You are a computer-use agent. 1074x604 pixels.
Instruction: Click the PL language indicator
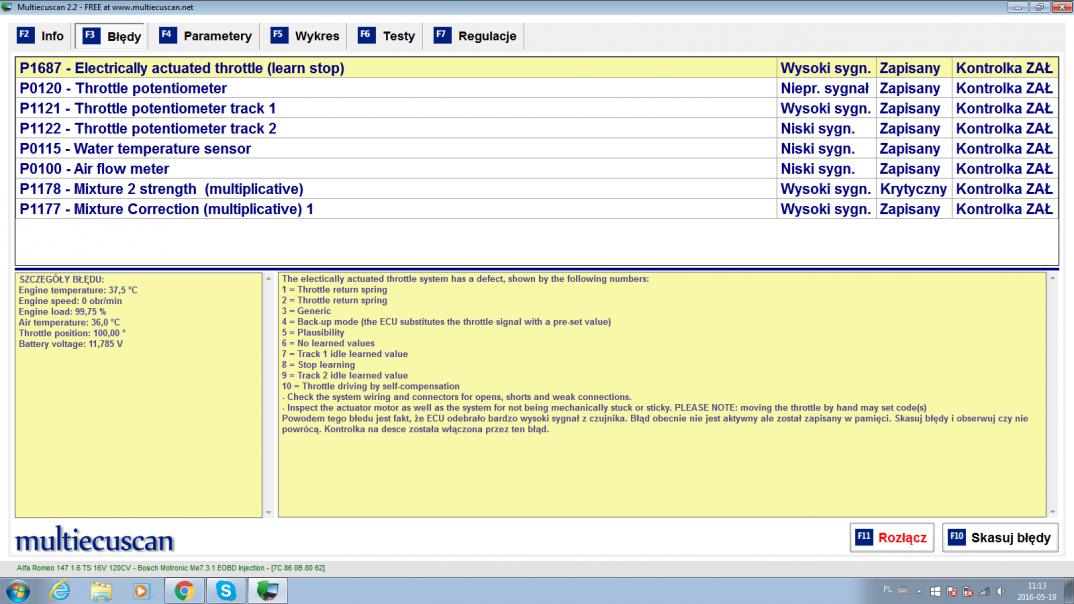888,590
